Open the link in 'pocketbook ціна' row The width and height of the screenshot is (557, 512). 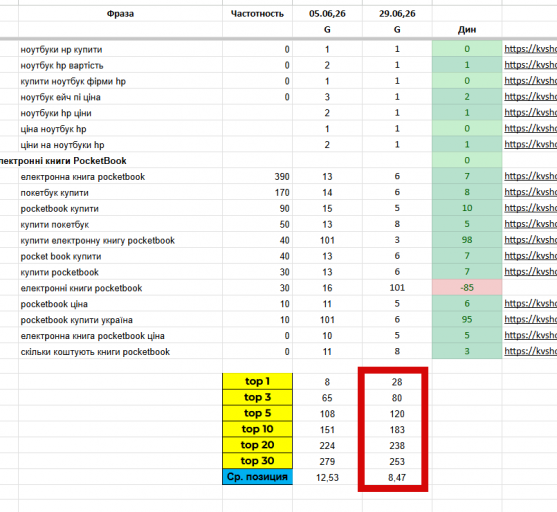[x=530, y=304]
